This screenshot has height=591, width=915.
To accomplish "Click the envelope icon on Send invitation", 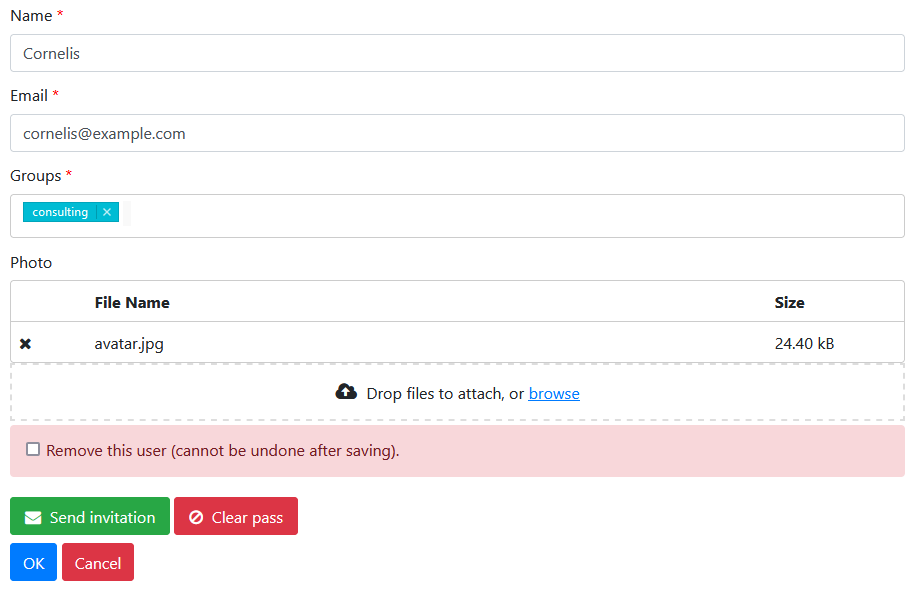I will 31,516.
